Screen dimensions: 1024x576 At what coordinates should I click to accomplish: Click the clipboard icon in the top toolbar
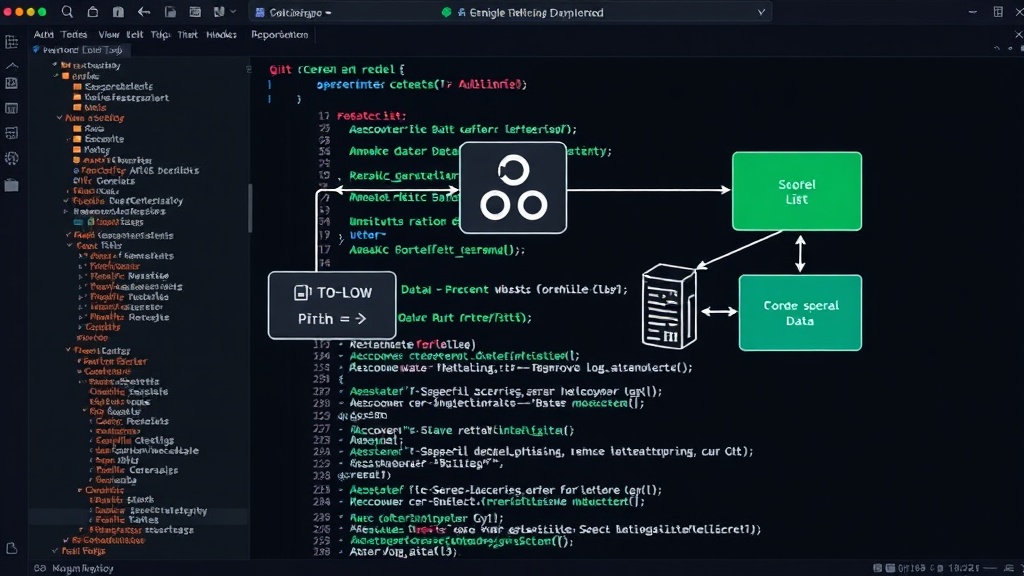click(x=118, y=12)
